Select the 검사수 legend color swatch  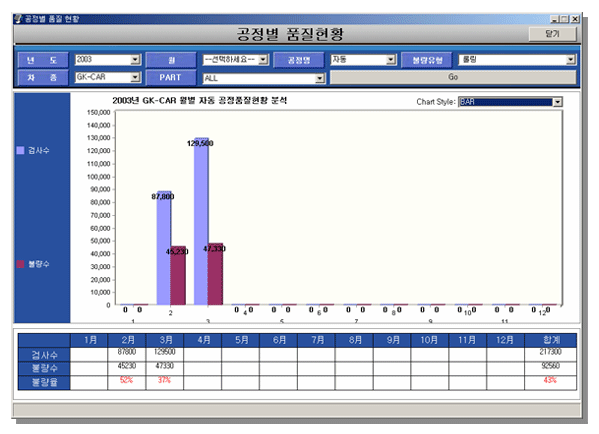tap(21, 150)
